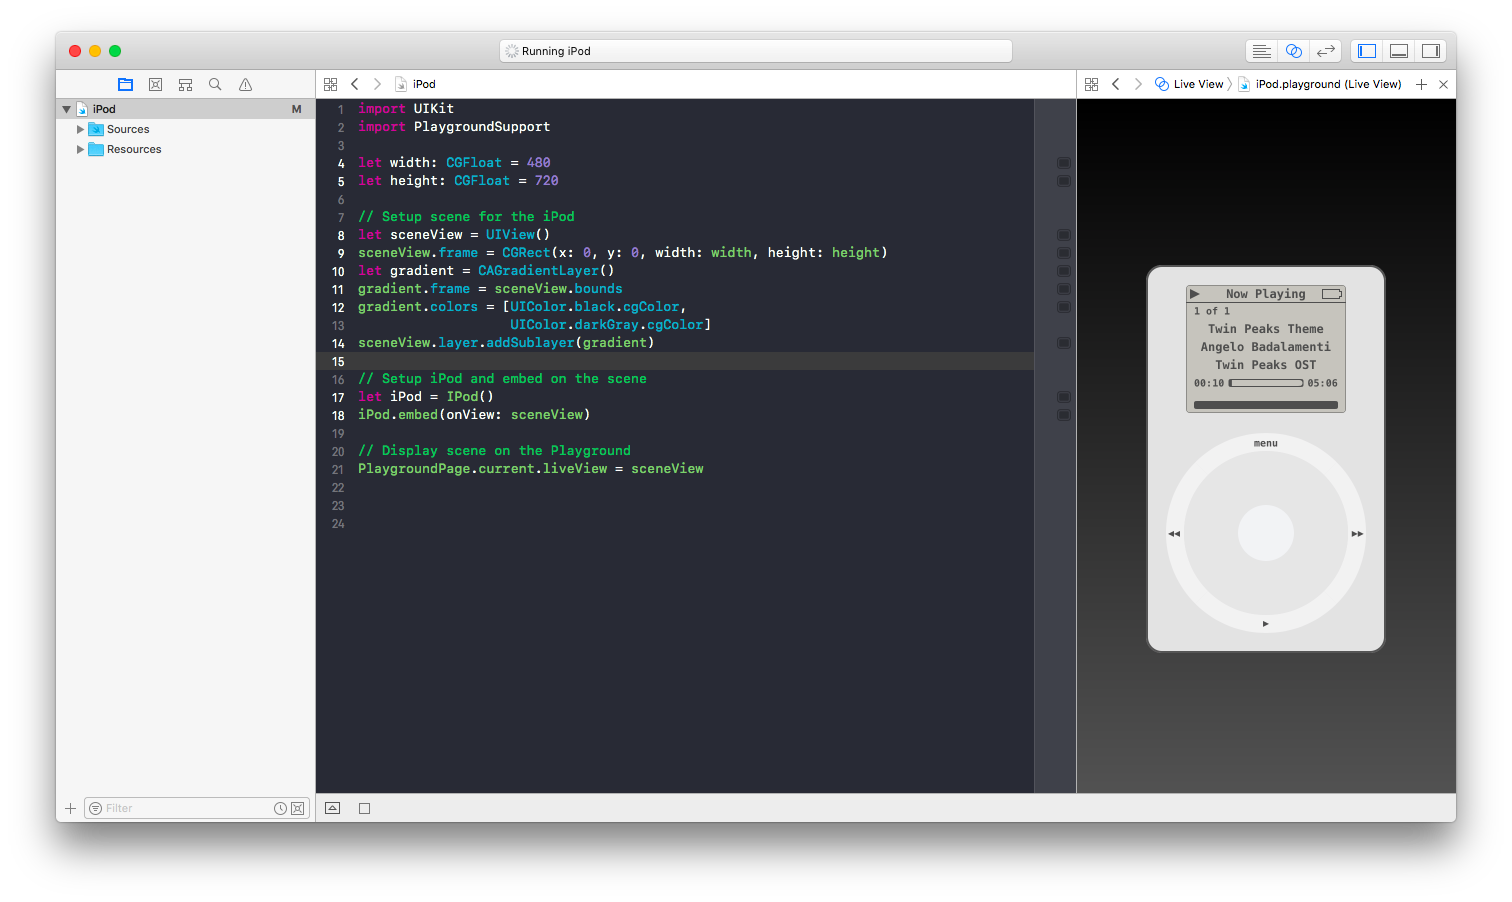The height and width of the screenshot is (902, 1512).
Task: Show result for line 4 width
Action: point(1064,163)
